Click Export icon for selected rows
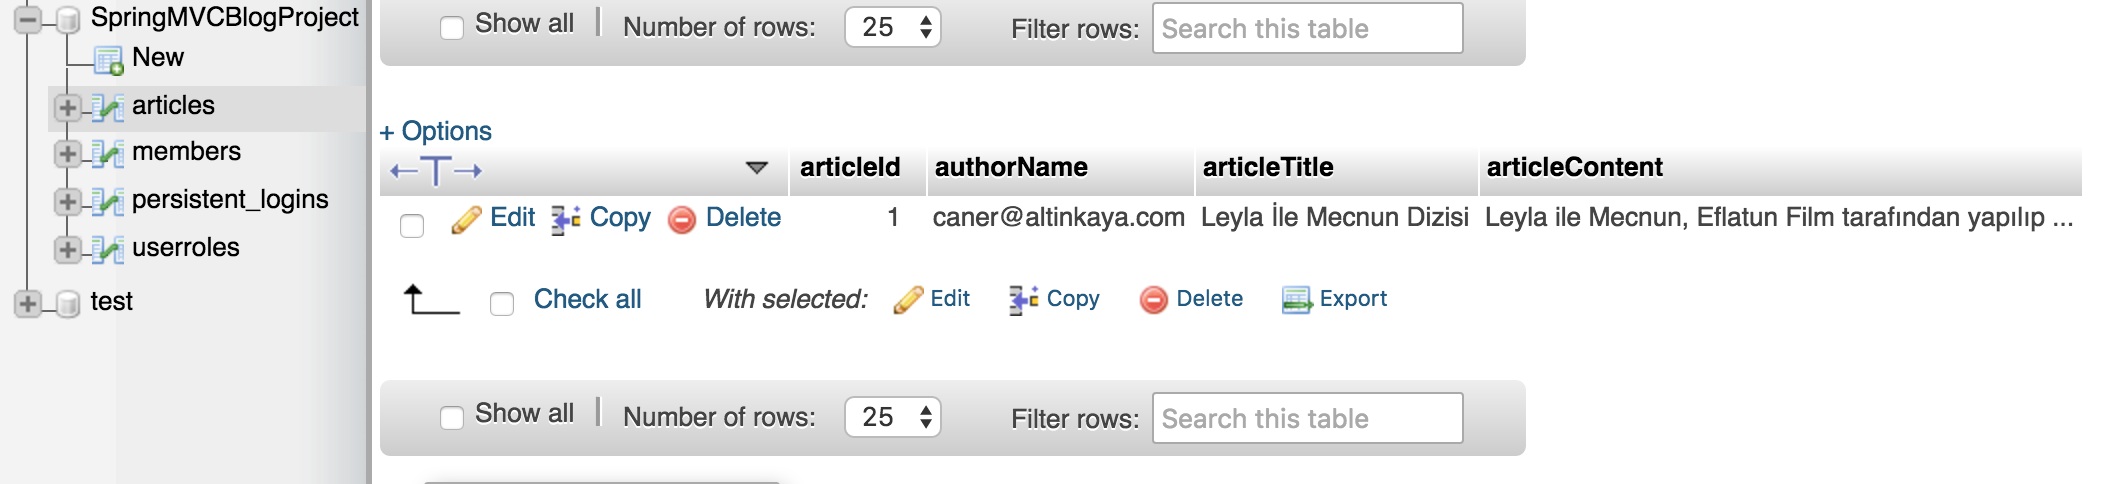This screenshot has height=484, width=2124. click(1297, 299)
